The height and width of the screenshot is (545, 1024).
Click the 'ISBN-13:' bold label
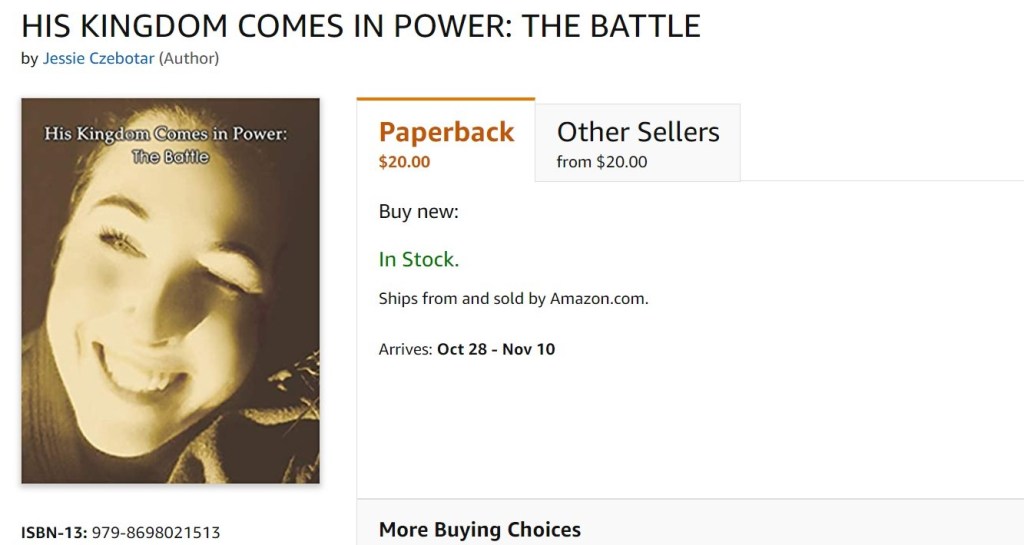pyautogui.click(x=53, y=532)
